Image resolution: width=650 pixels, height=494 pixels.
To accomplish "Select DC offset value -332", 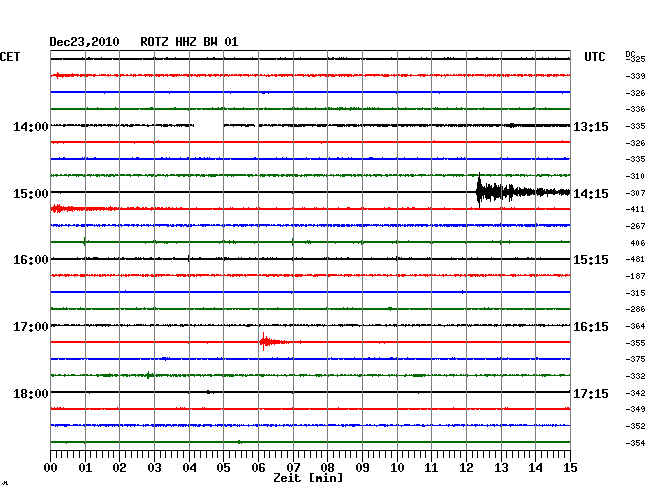I will click(635, 376).
